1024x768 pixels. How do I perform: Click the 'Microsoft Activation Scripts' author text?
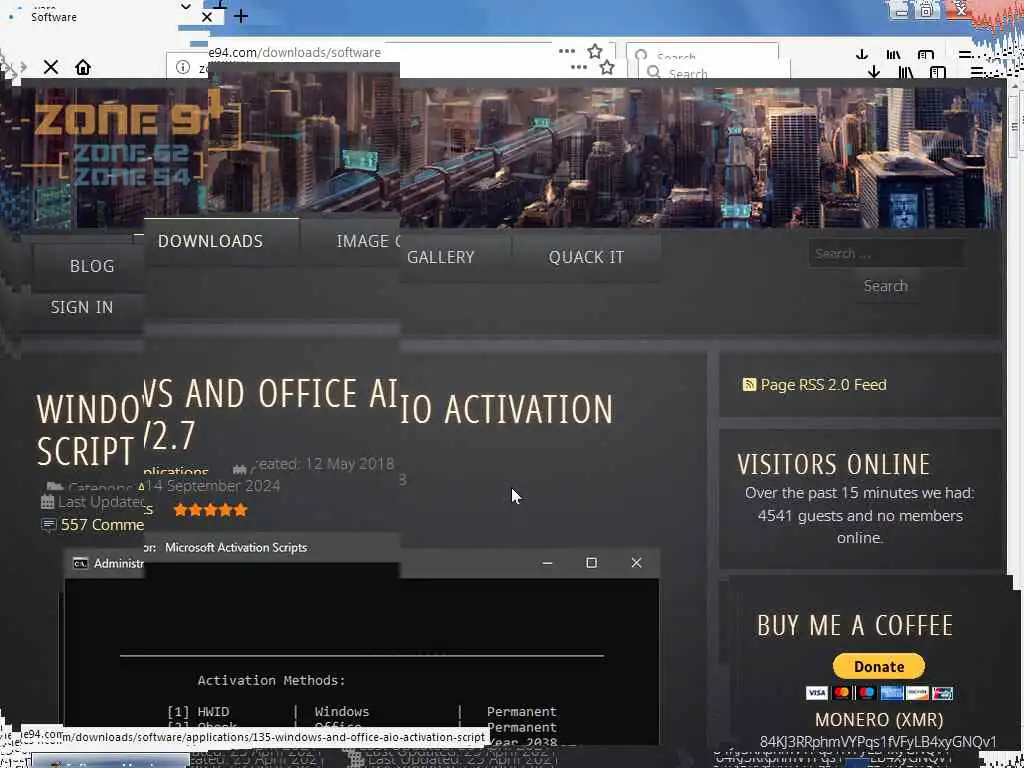(236, 547)
